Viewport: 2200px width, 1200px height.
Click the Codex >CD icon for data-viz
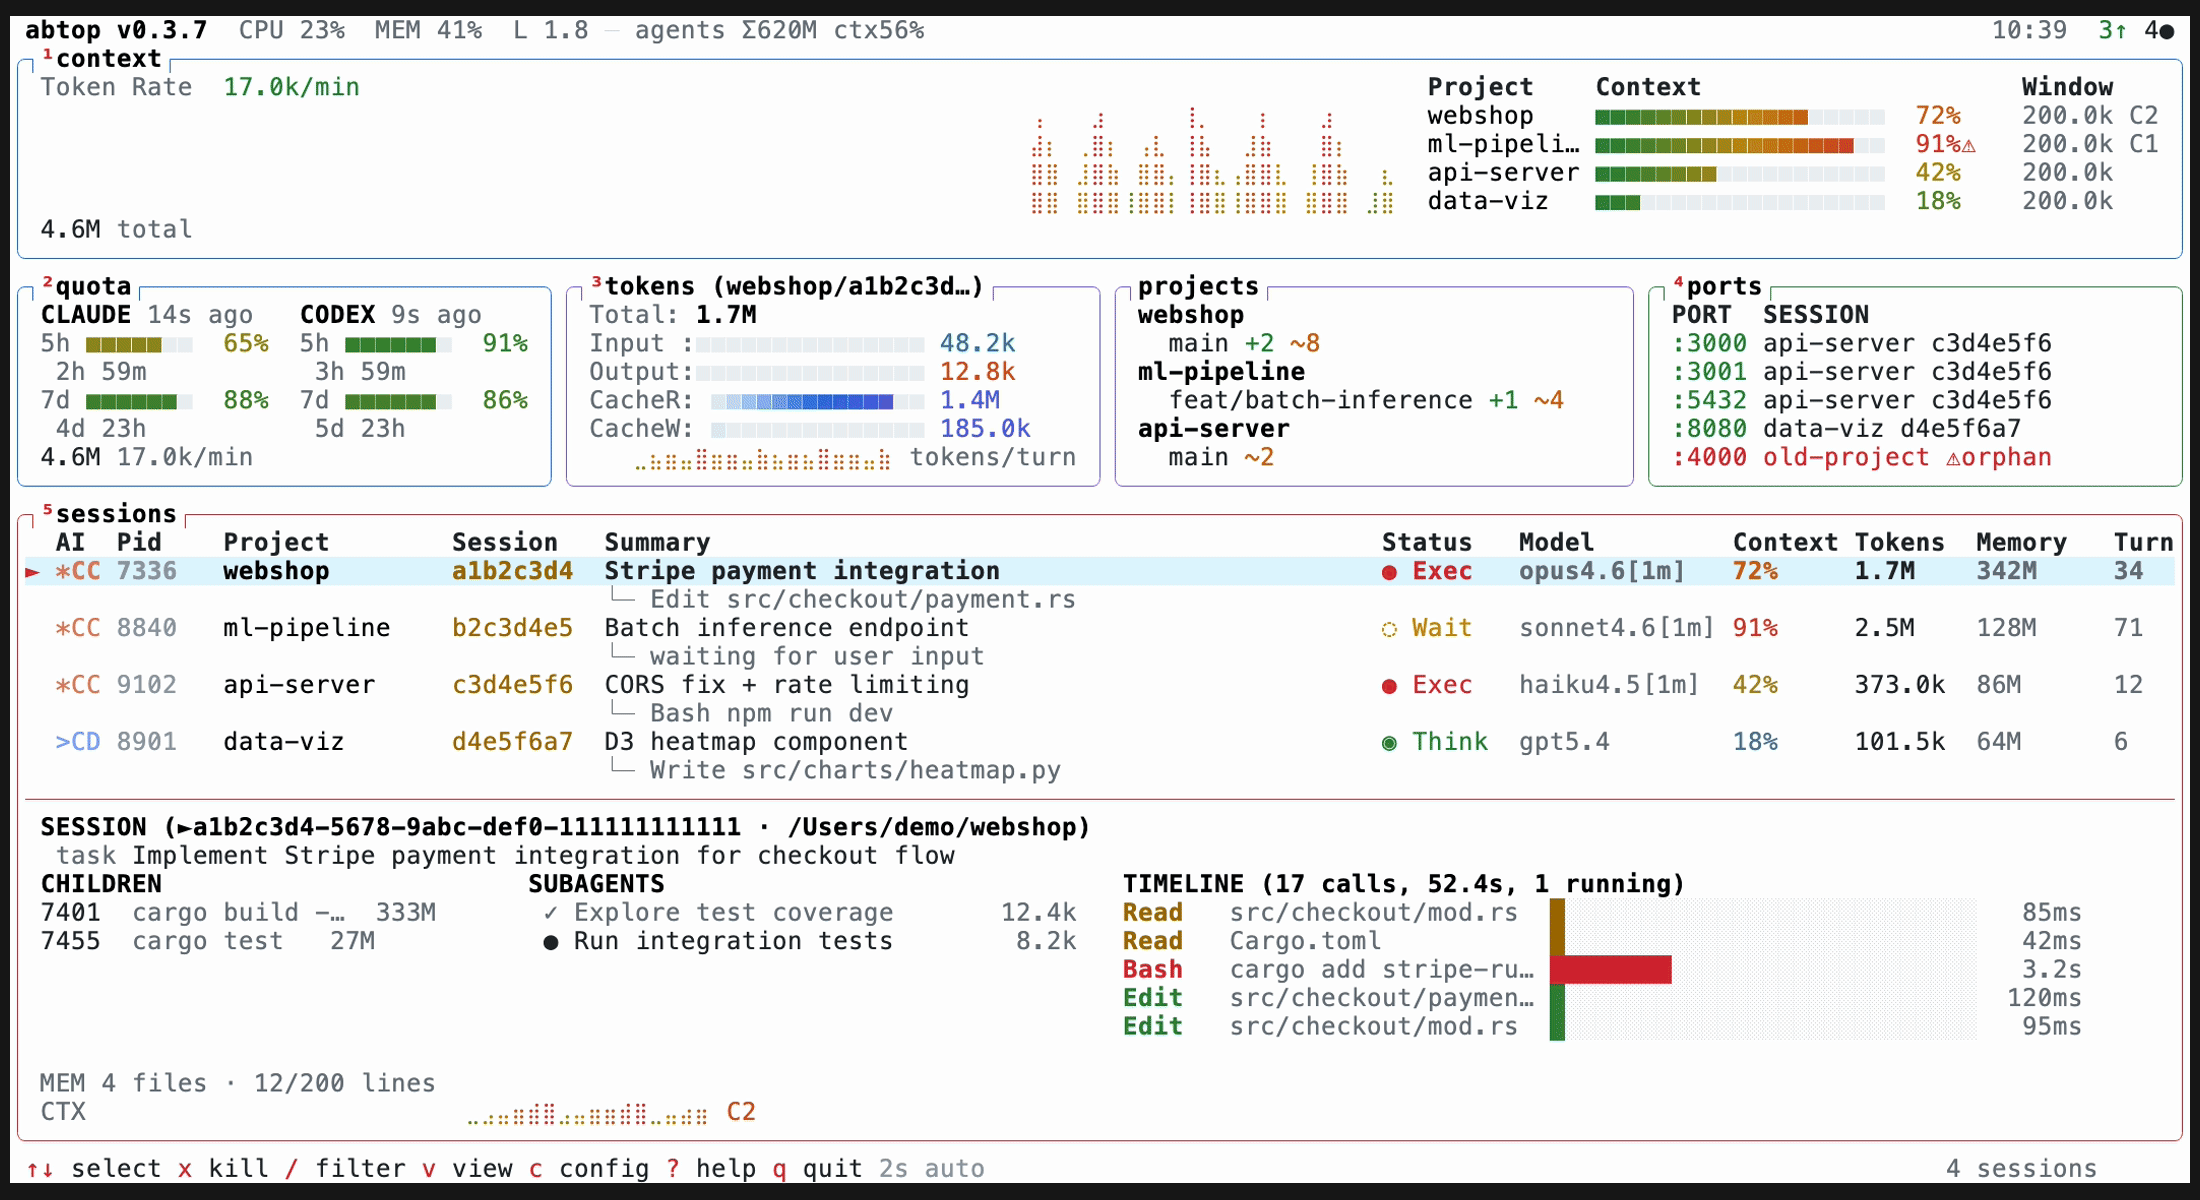[77, 742]
